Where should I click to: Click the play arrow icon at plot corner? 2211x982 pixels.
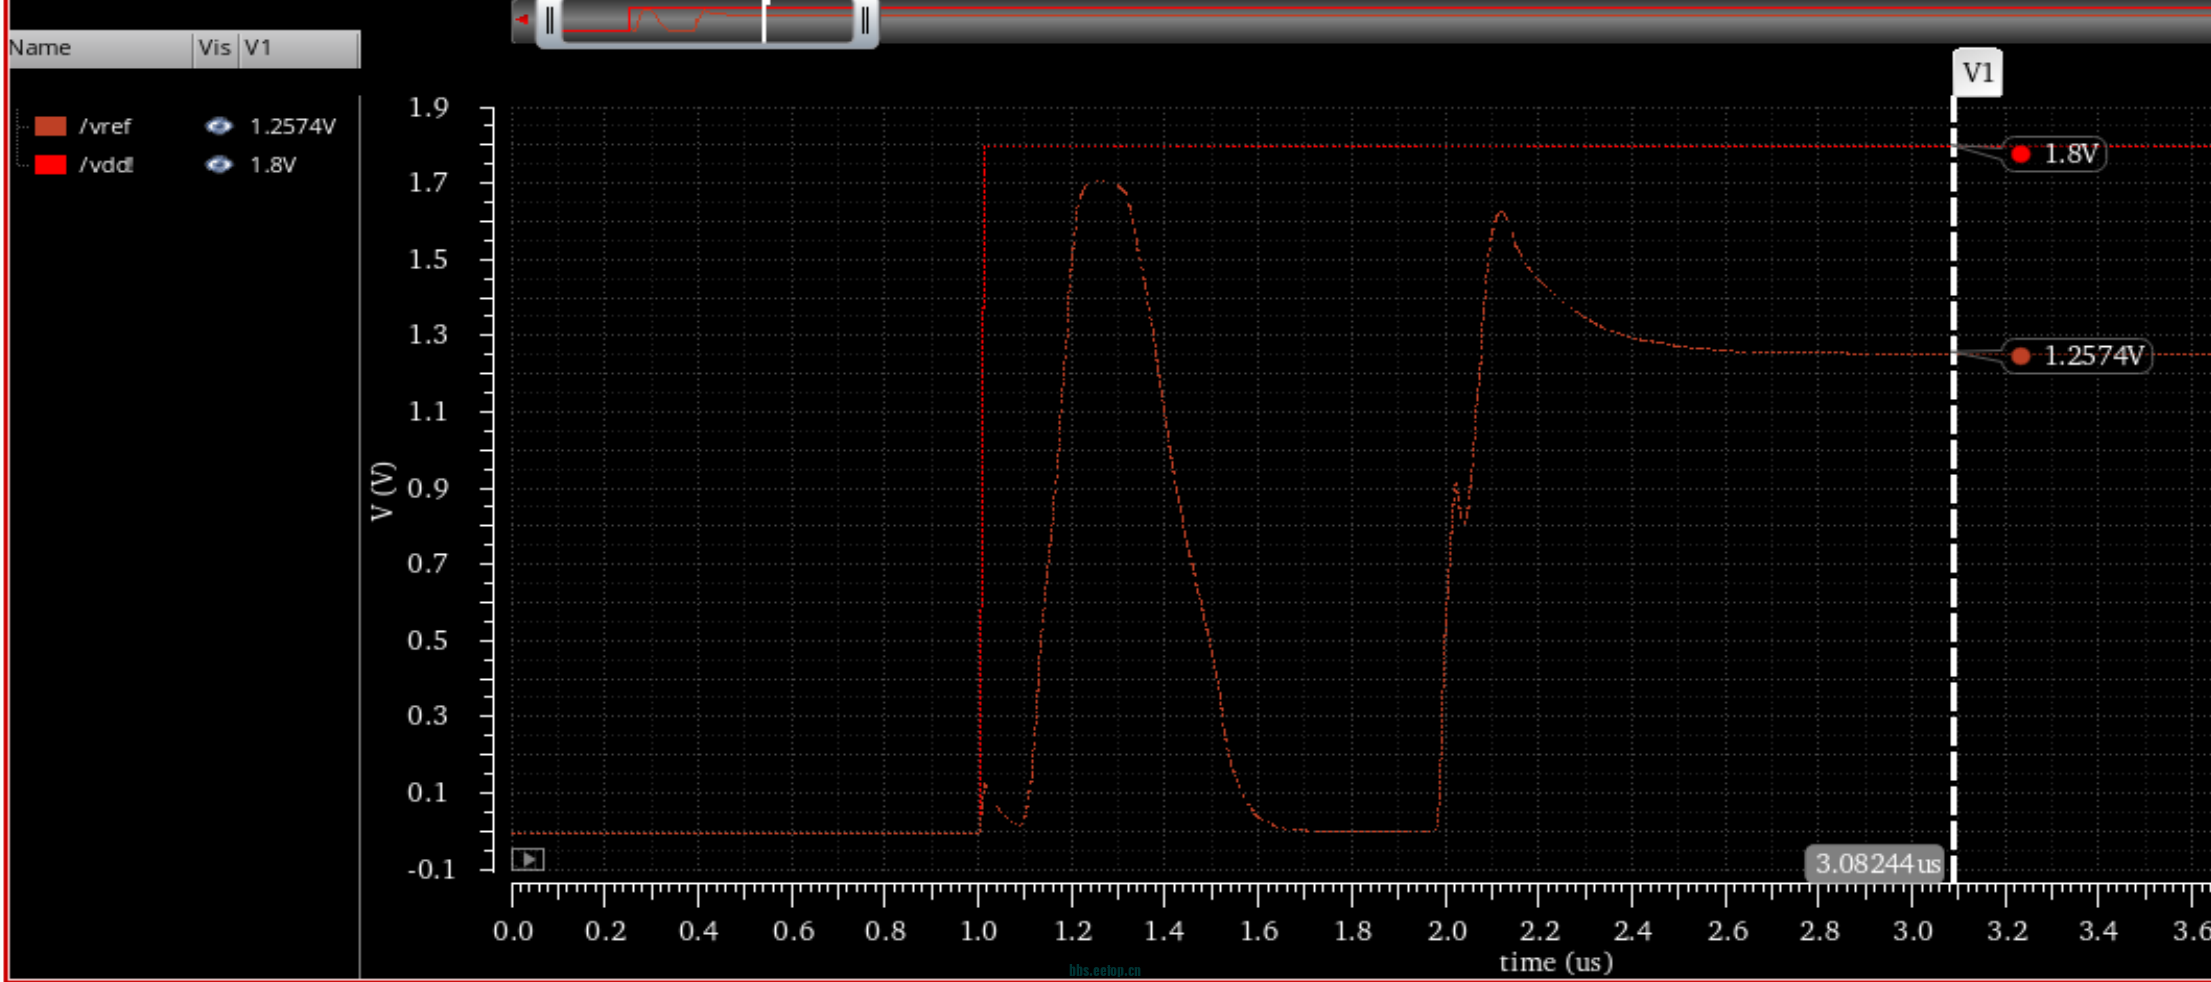point(528,859)
